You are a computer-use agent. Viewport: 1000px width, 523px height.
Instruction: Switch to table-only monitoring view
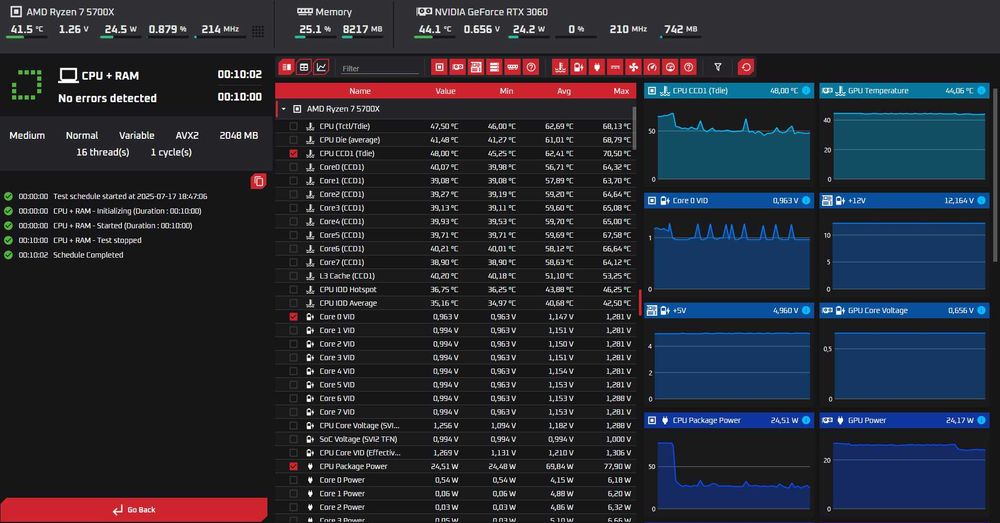[304, 67]
